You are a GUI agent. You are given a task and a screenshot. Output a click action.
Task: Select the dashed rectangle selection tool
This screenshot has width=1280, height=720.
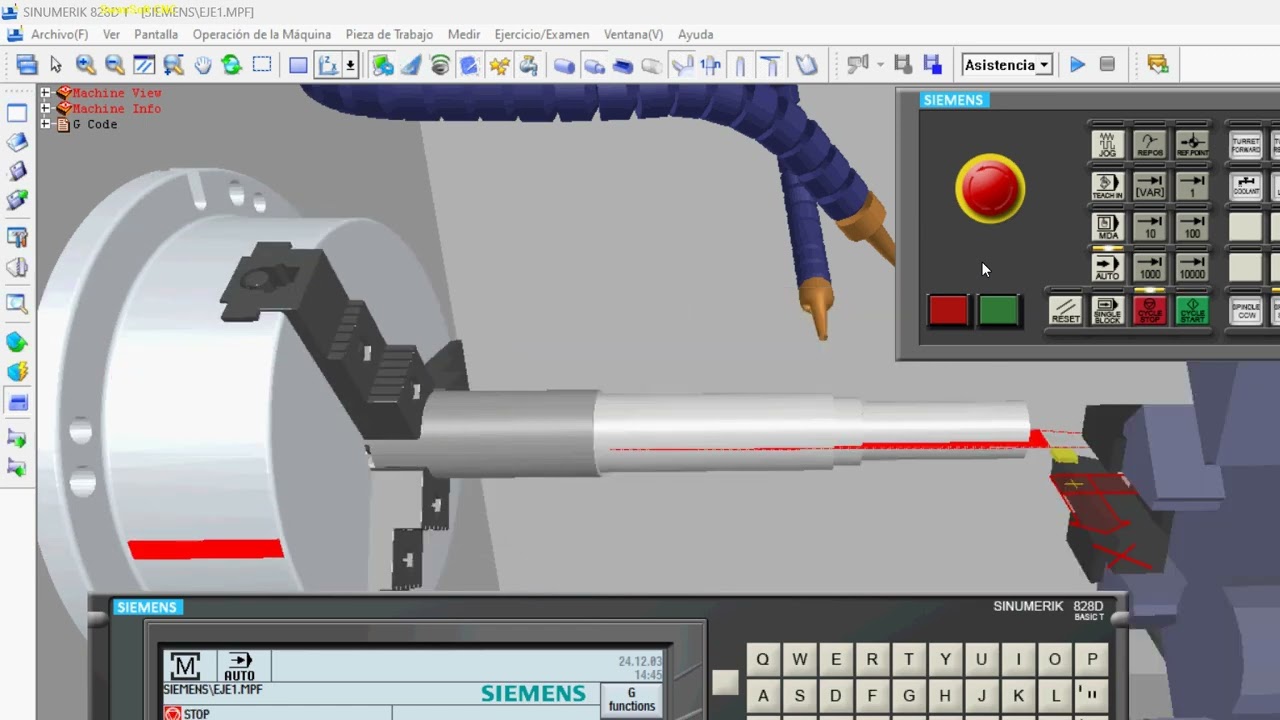click(262, 65)
